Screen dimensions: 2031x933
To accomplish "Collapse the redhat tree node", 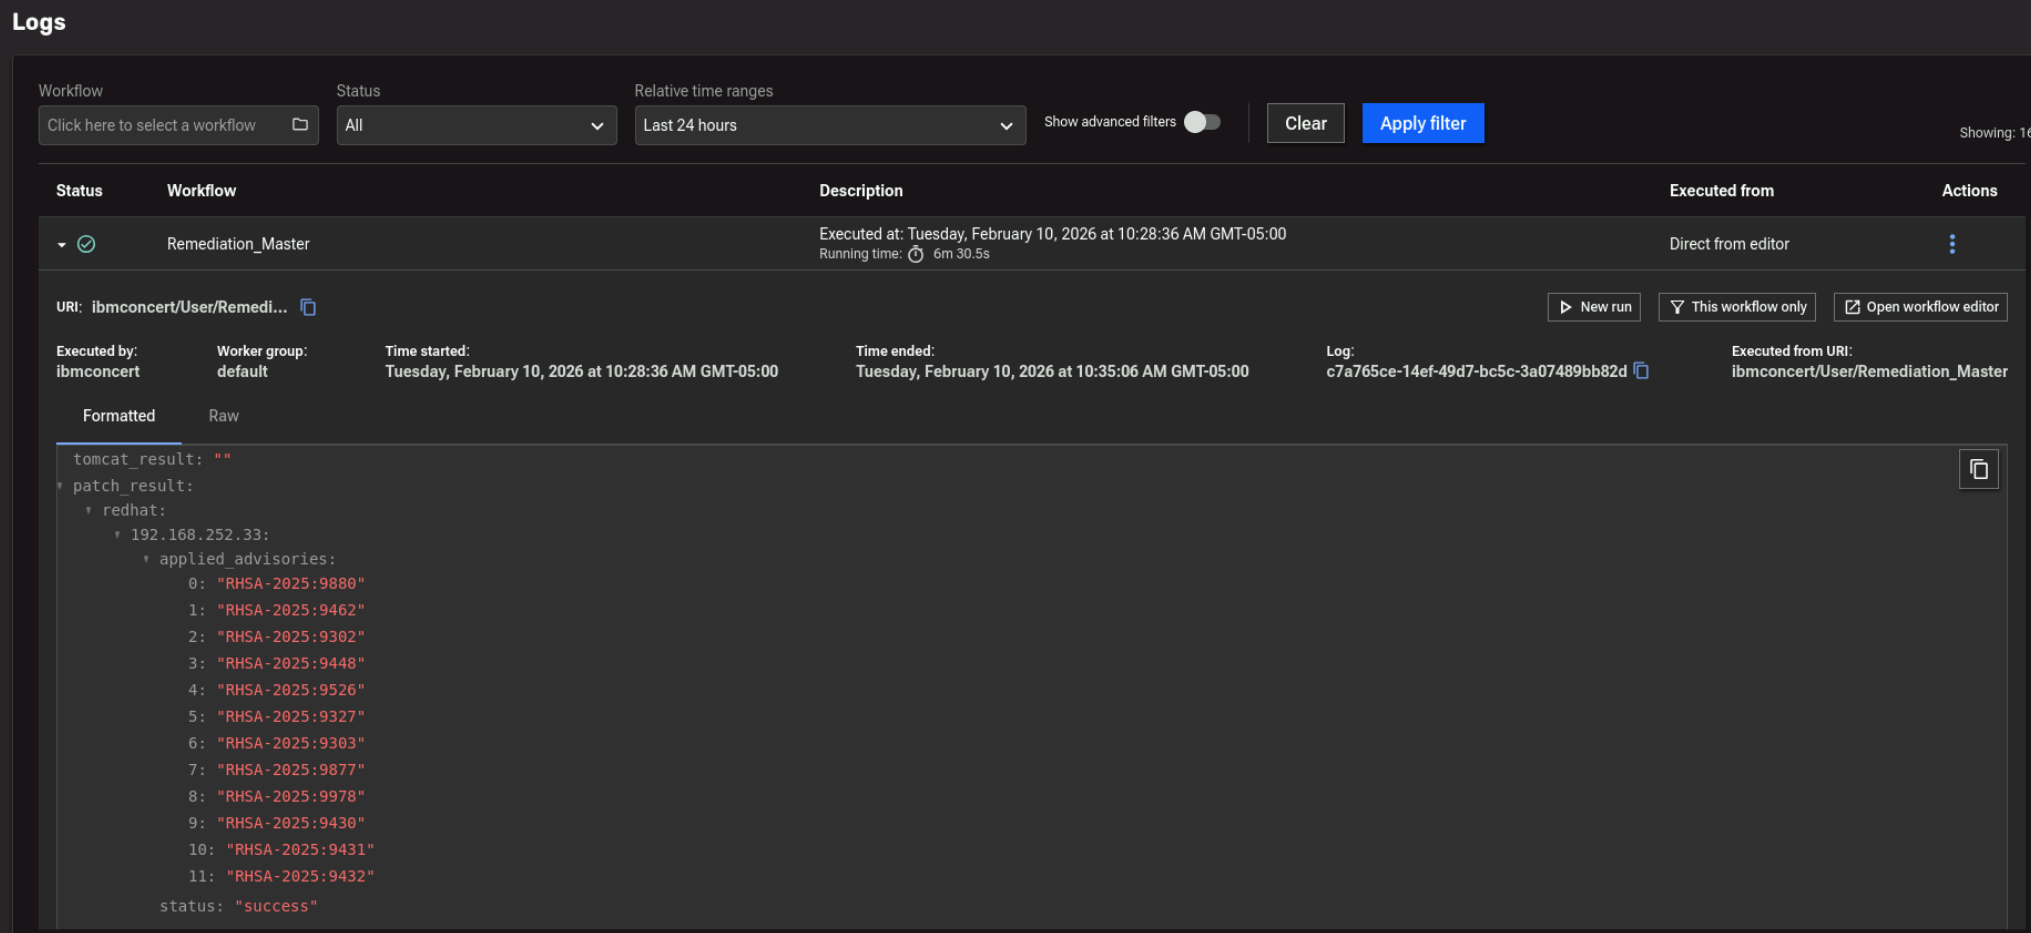I will point(89,511).
